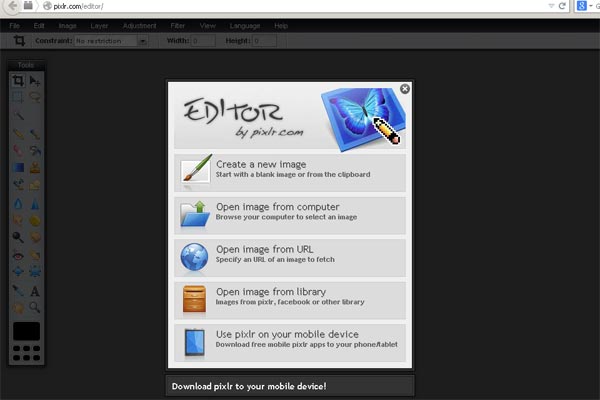Select the rectangular Marquee tool
600x400 pixels.
18,98
